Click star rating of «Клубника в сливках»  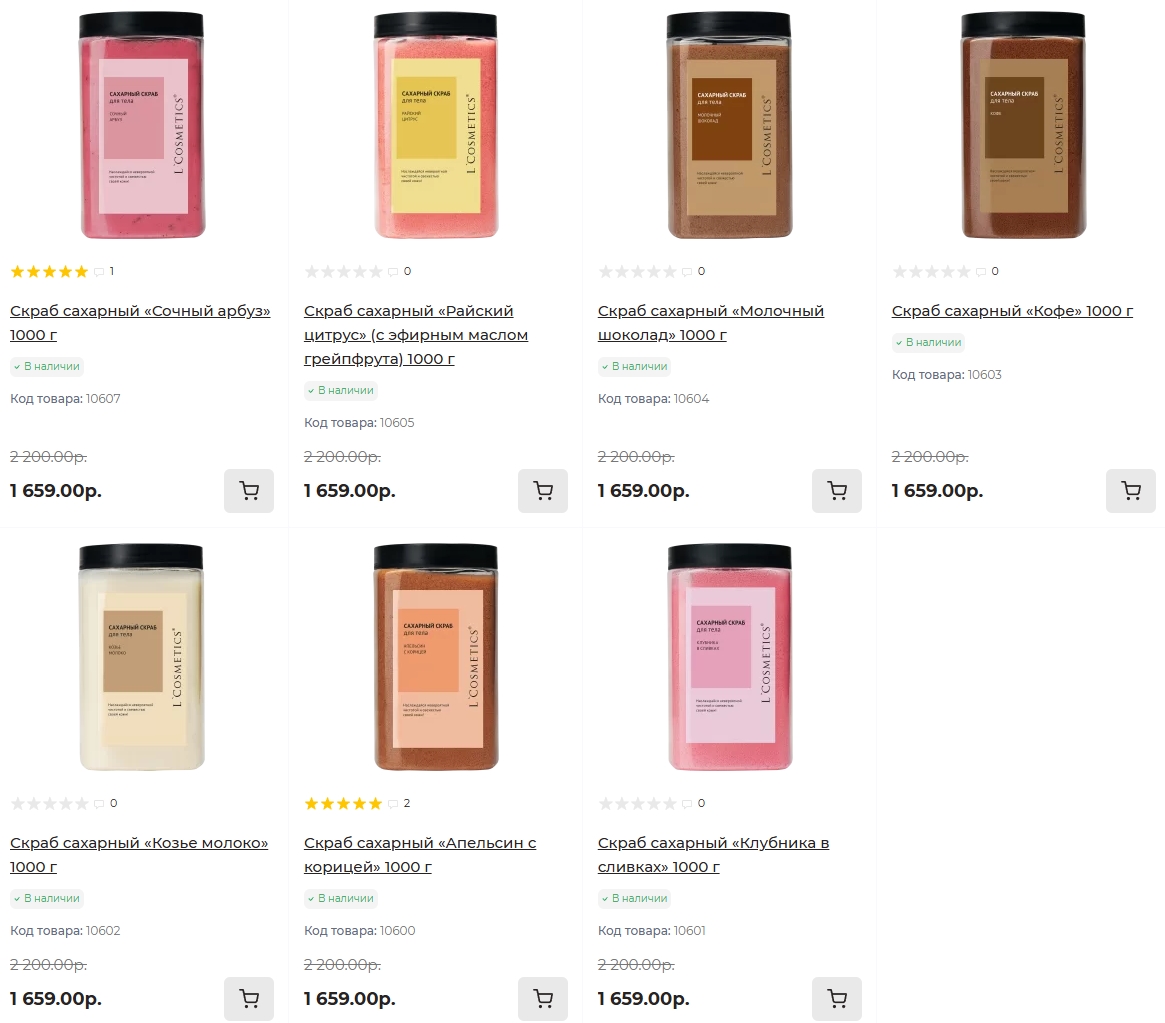pos(637,804)
